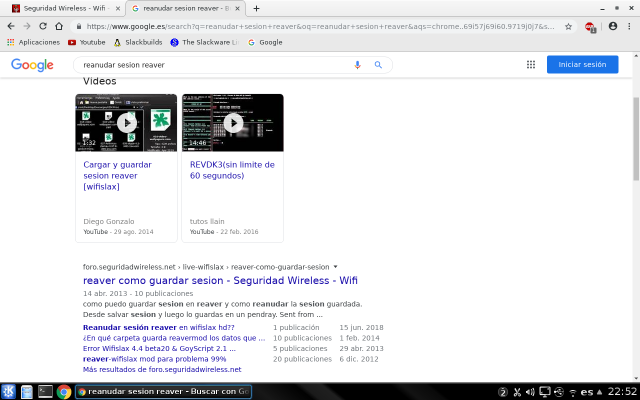Open the device notifier tray icon
Viewport: 640px width, 400px height.
(559, 392)
